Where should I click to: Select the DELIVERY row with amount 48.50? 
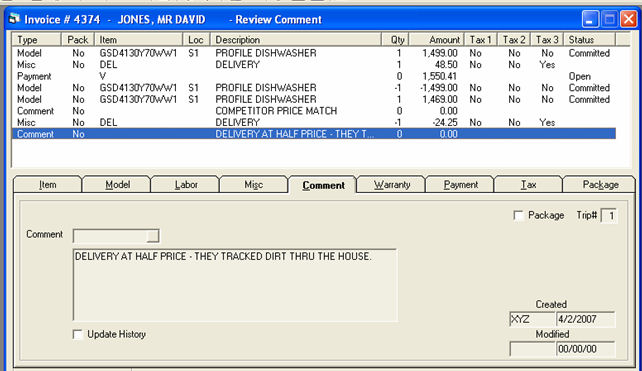(x=314, y=65)
